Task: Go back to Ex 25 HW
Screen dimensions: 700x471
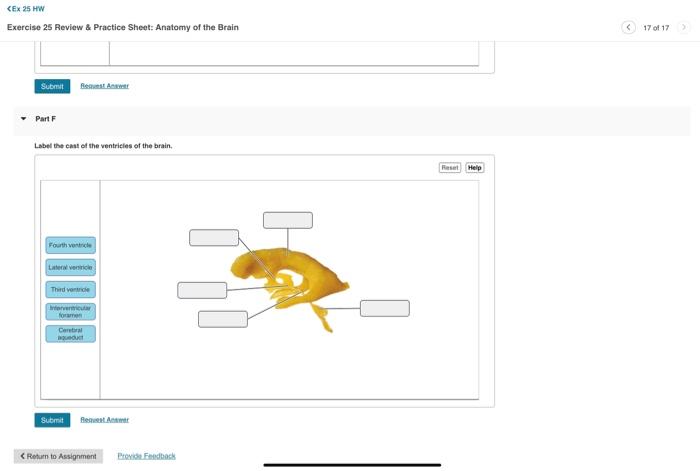Action: (x=26, y=8)
